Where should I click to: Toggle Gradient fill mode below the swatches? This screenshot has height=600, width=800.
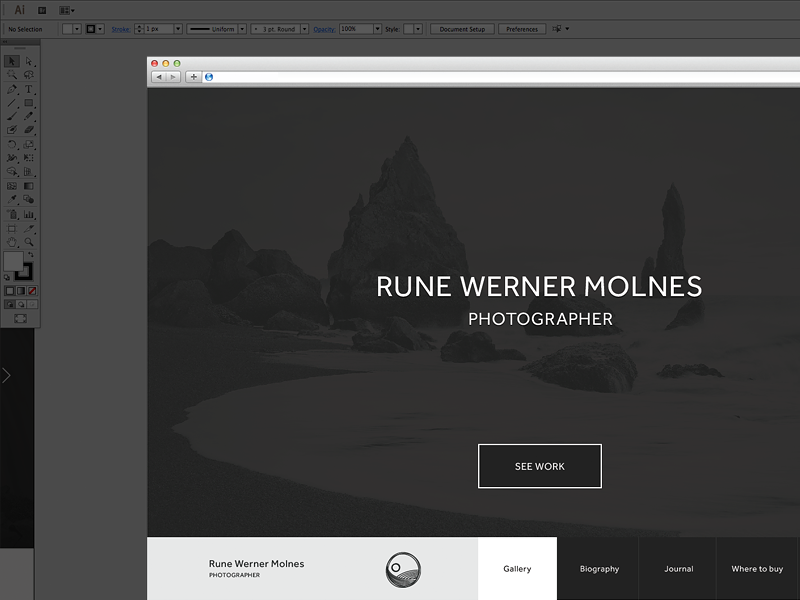tap(21, 290)
